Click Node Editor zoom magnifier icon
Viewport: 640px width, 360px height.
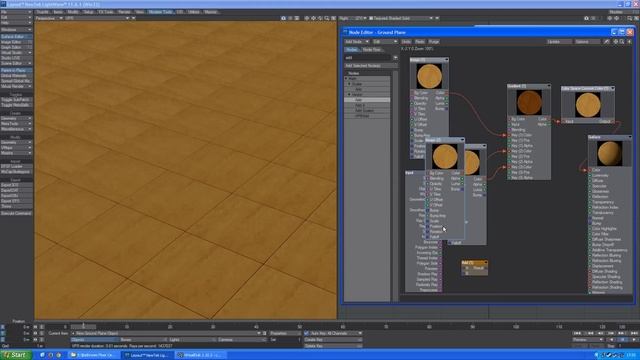(x=622, y=42)
